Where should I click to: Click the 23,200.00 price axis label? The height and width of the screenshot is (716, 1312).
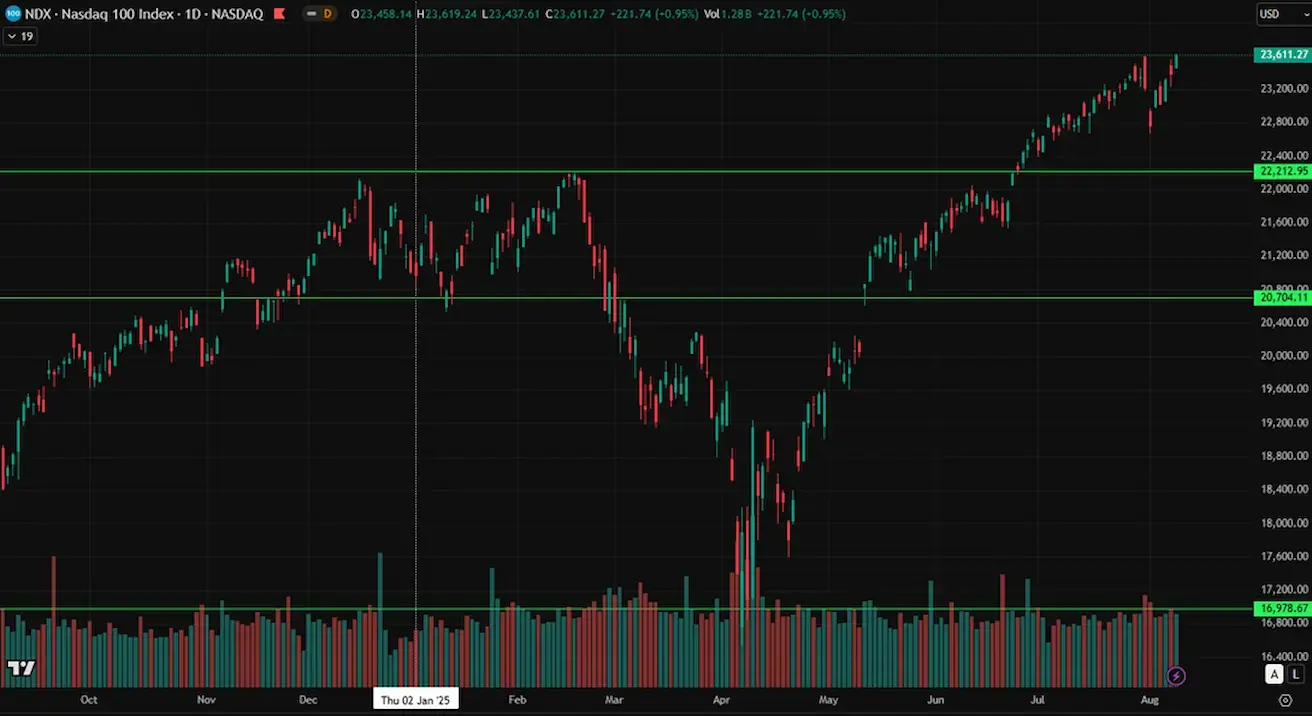click(x=1285, y=89)
